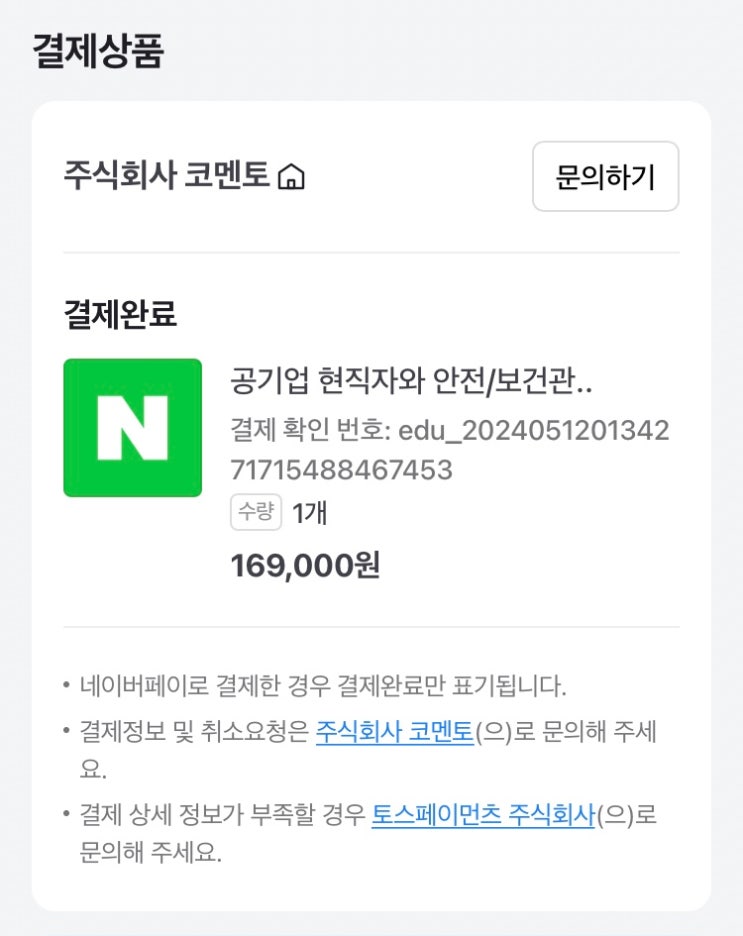Open the 주식회사 코멘토 link in notes

394,731
